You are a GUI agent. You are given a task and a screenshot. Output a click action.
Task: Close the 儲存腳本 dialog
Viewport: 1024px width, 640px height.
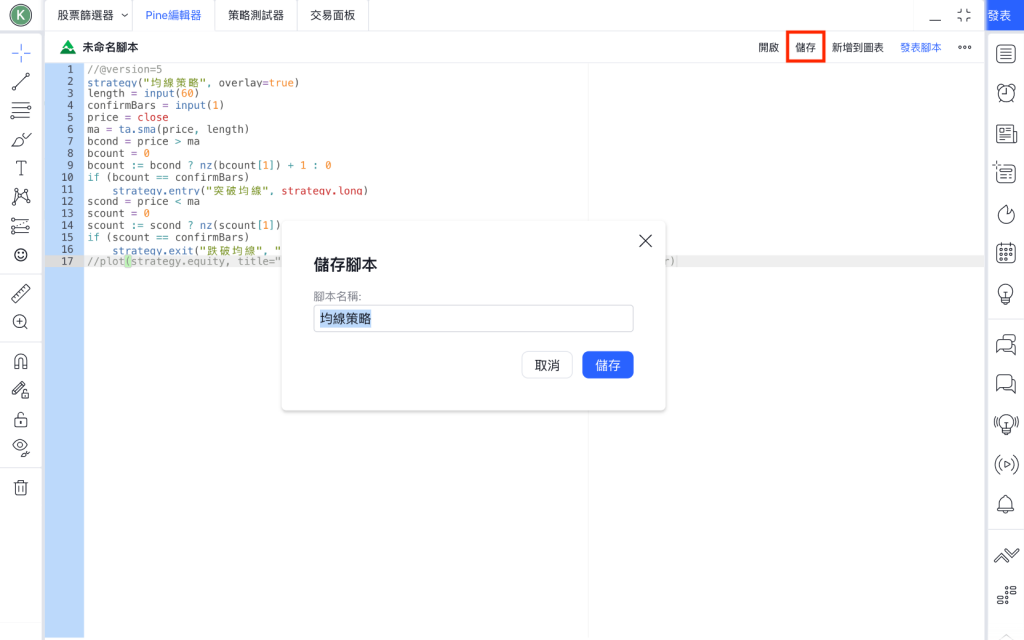click(x=645, y=241)
